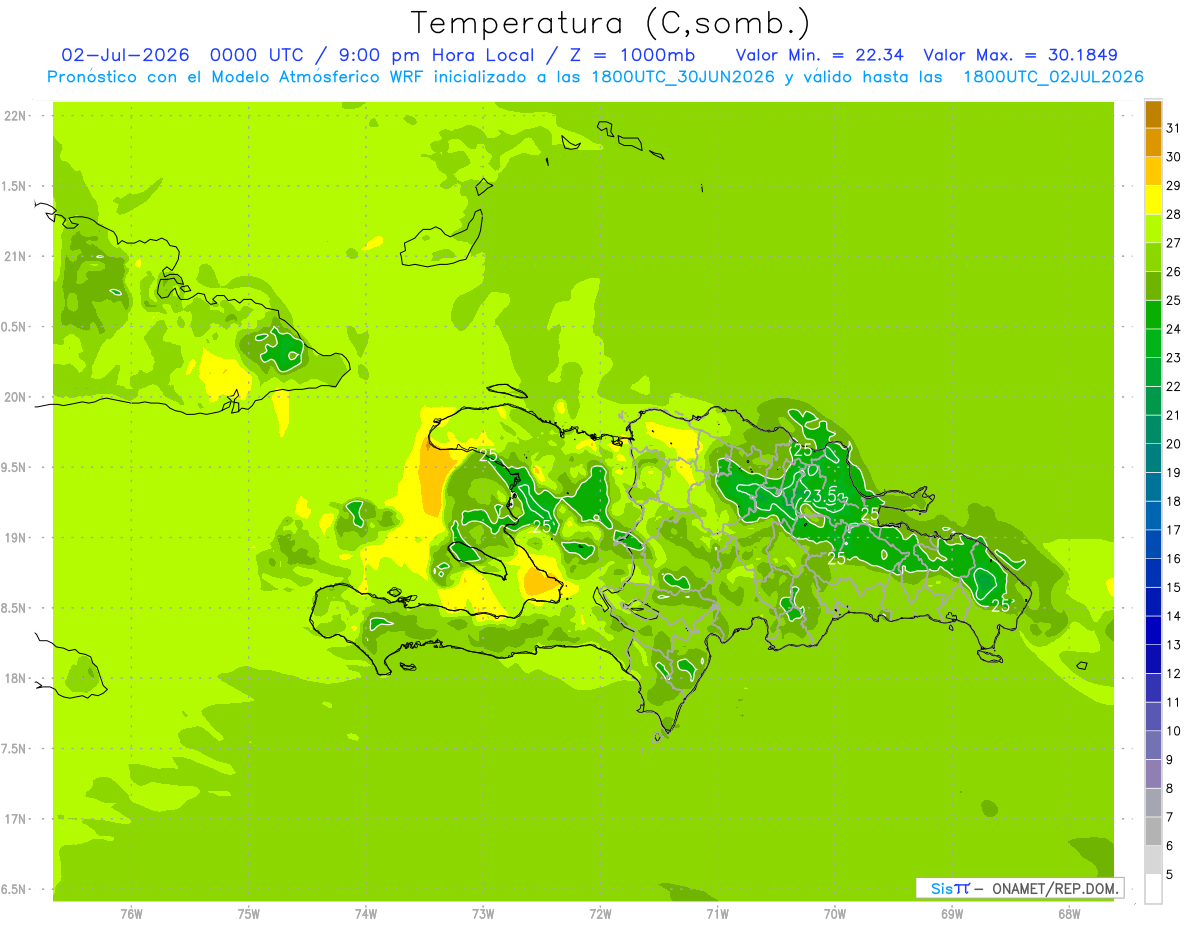Image resolution: width=1200 pixels, height=927 pixels.
Task: Click the legend value "22"
Action: (x=1174, y=386)
